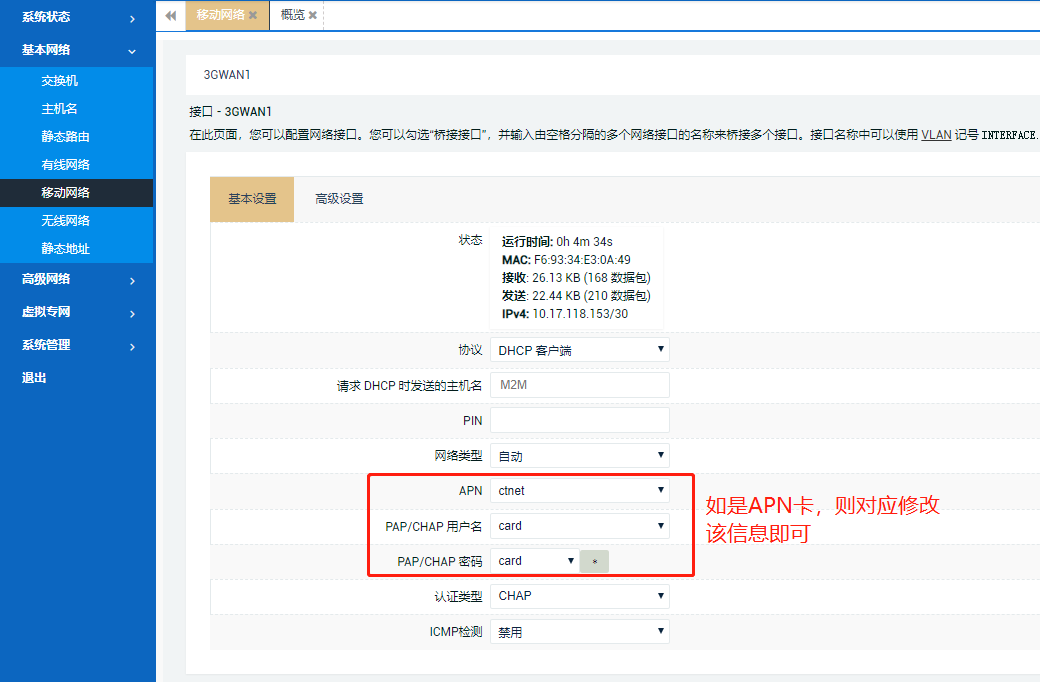Collapse the 基本网络 sidebar section
Screen dimensions: 1040x682
(x=77, y=49)
